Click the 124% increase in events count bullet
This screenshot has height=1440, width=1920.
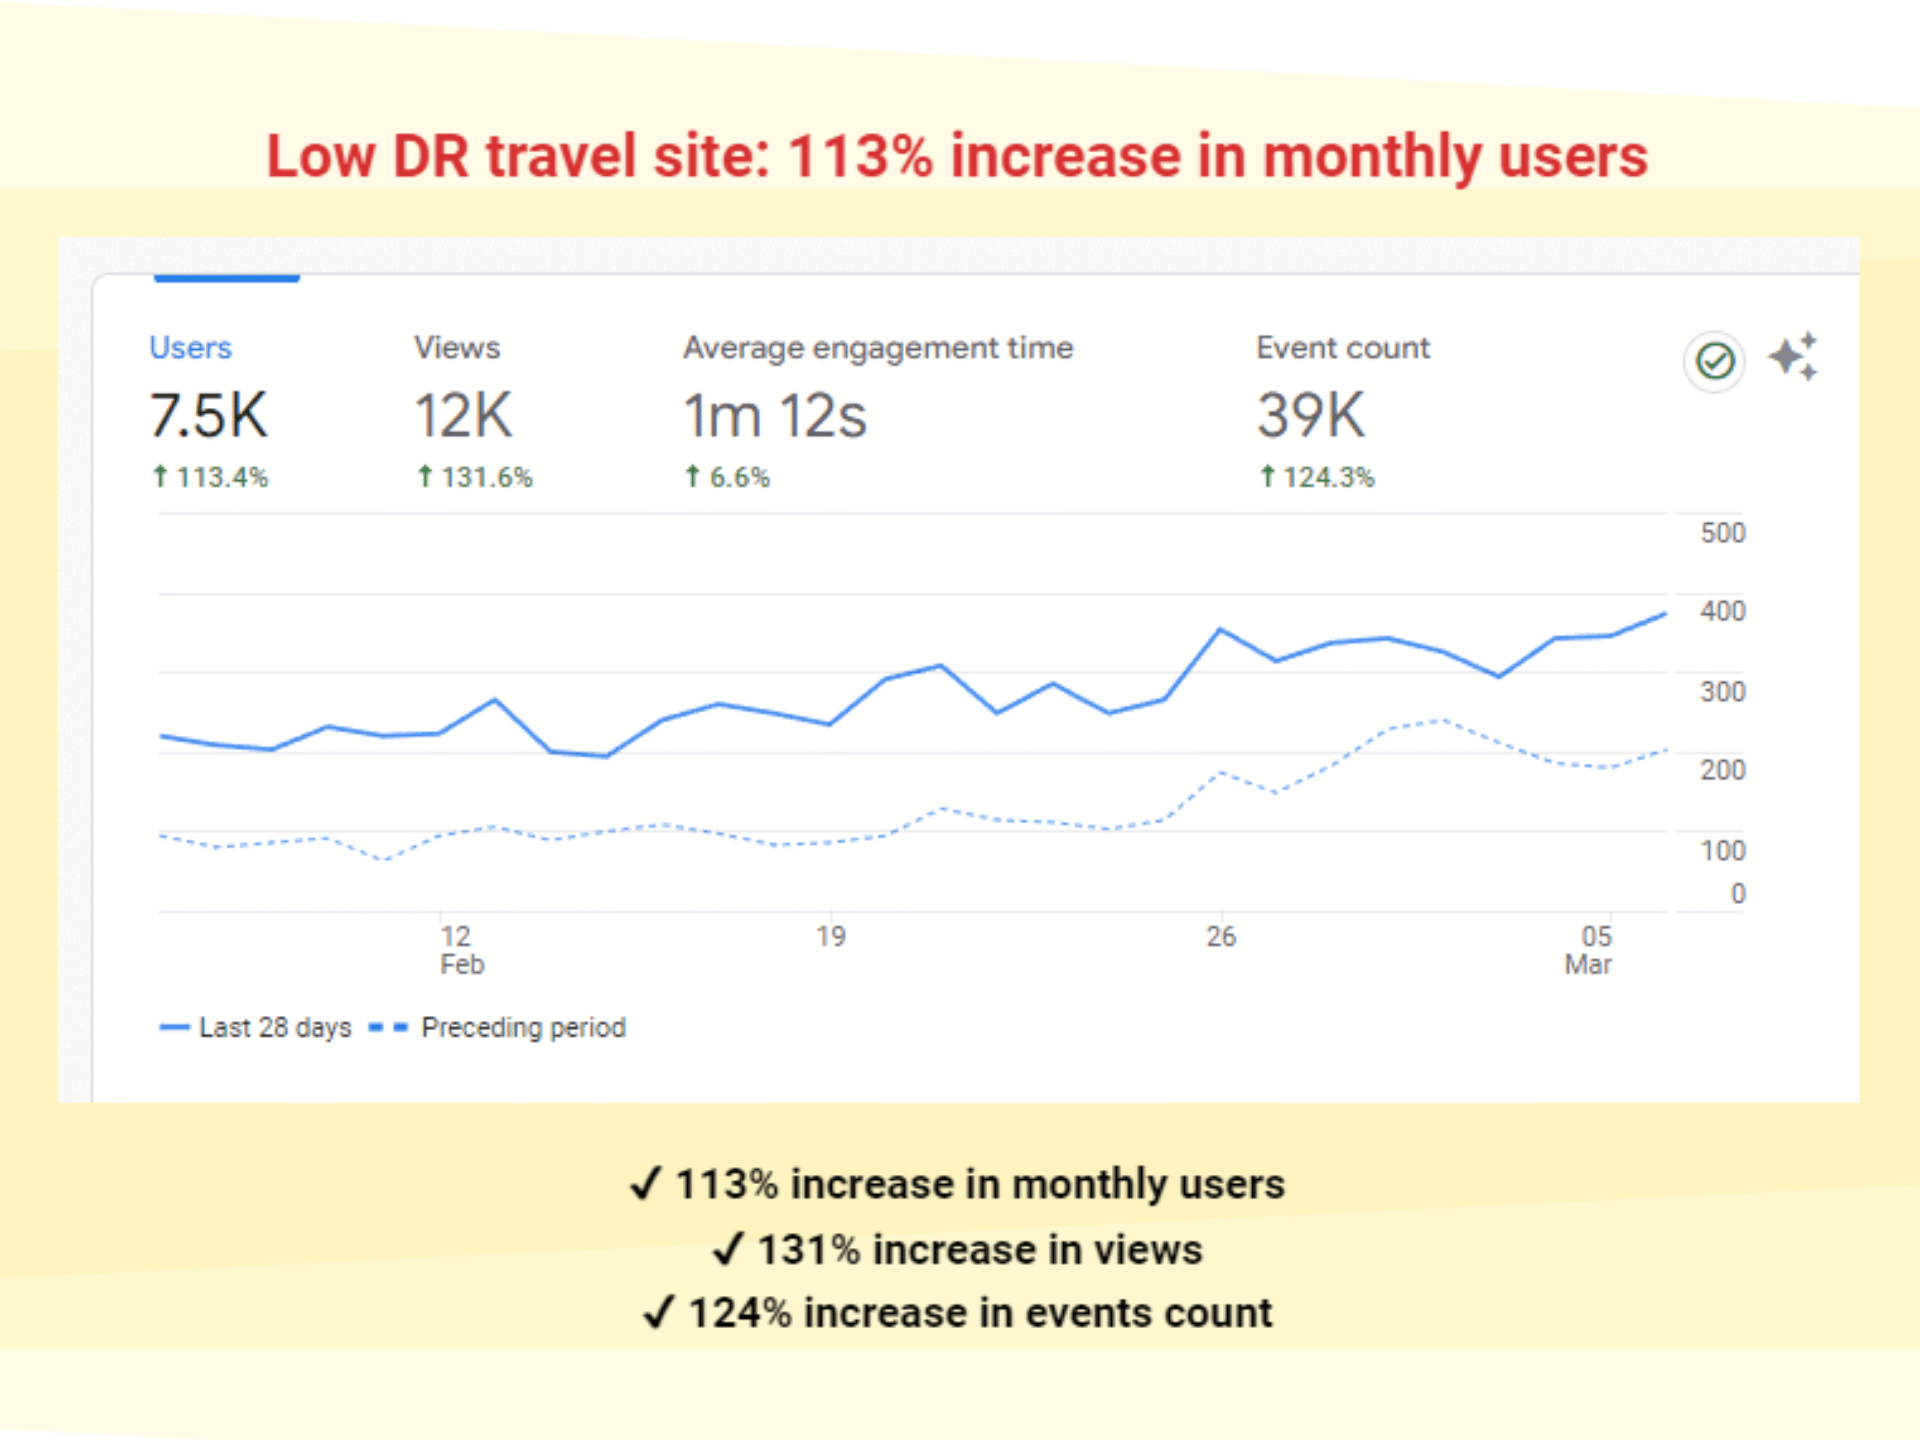[957, 1313]
